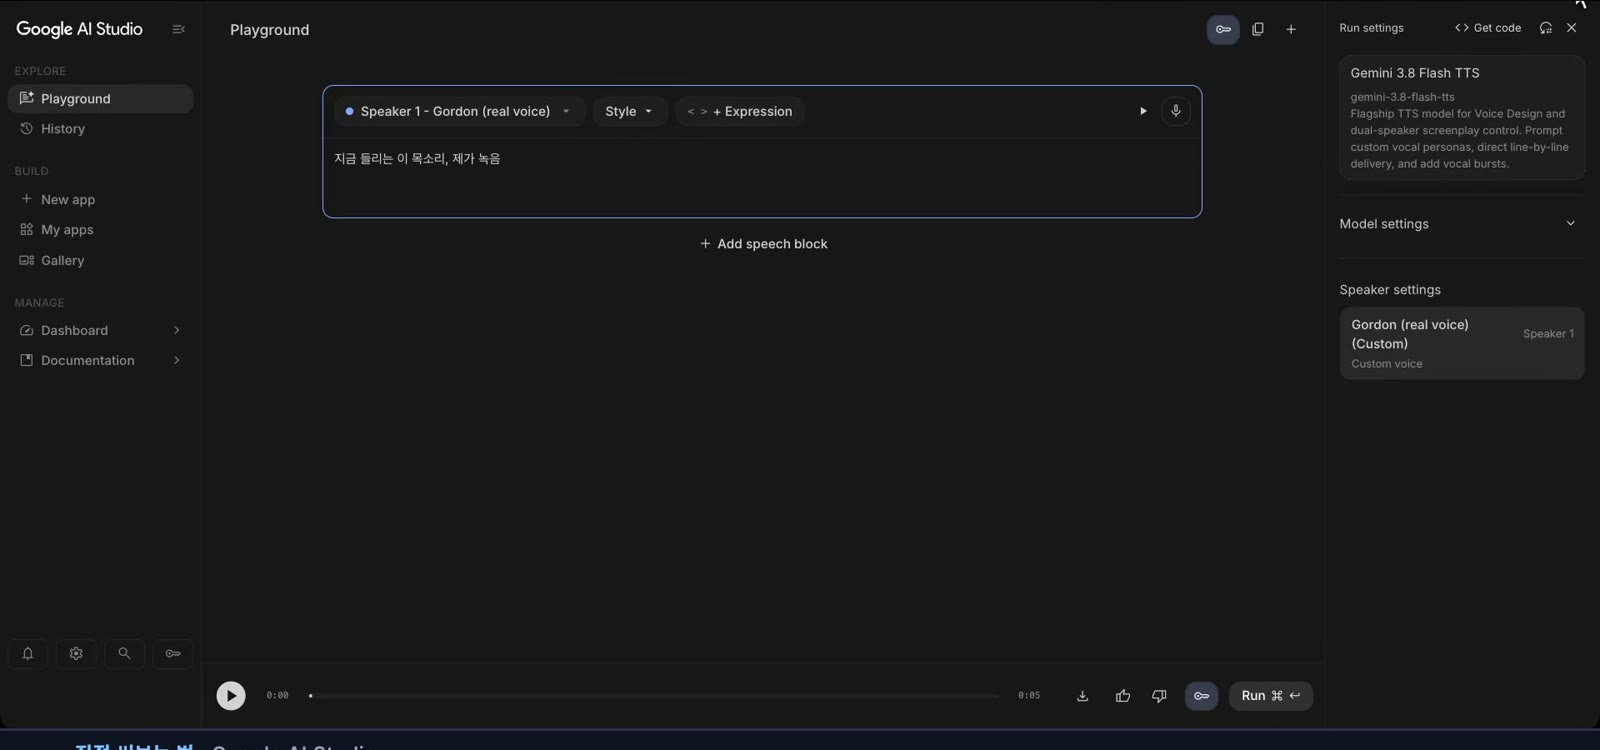The image size is (1600, 750).
Task: Expand the Model settings section
Action: coord(1461,224)
